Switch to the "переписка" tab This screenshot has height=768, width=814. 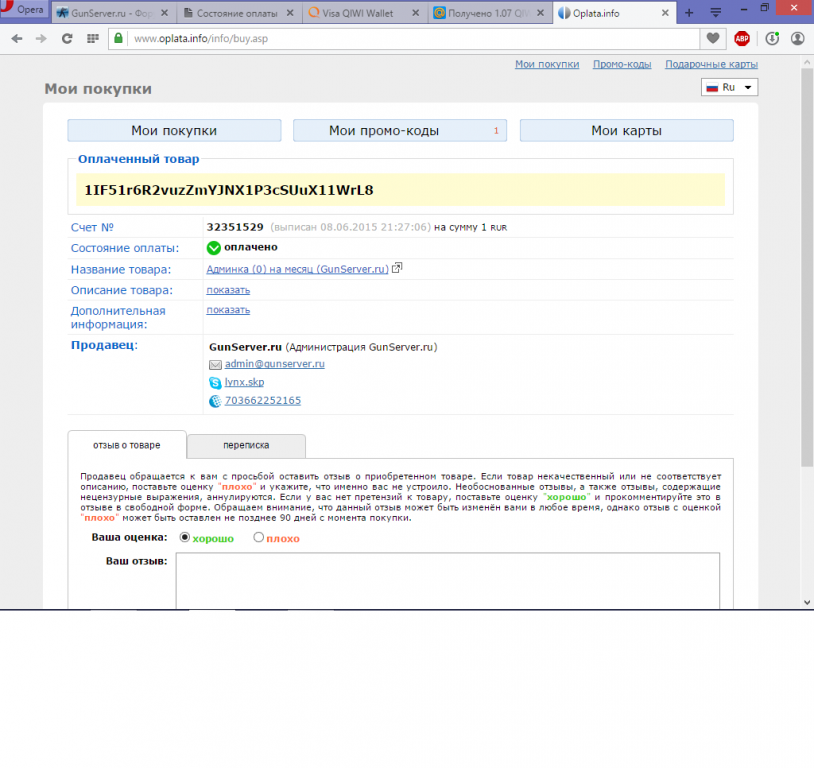point(246,446)
